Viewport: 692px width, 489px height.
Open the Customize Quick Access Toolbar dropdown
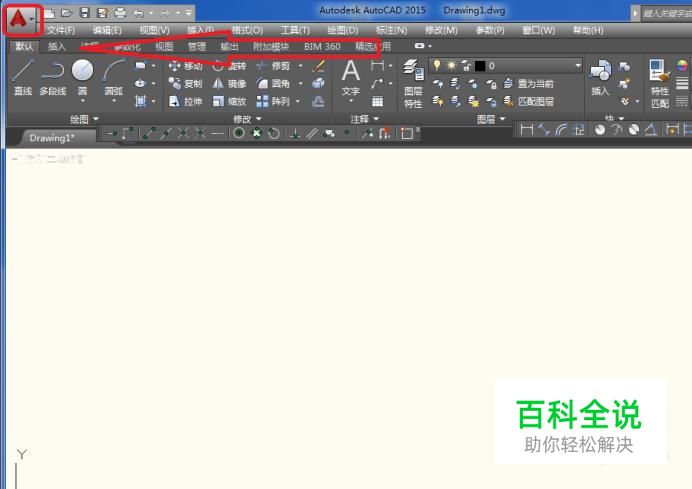[x=188, y=13]
